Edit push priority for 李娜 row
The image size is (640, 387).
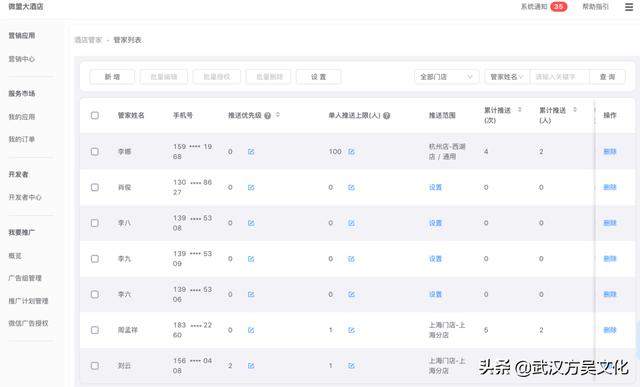click(251, 152)
